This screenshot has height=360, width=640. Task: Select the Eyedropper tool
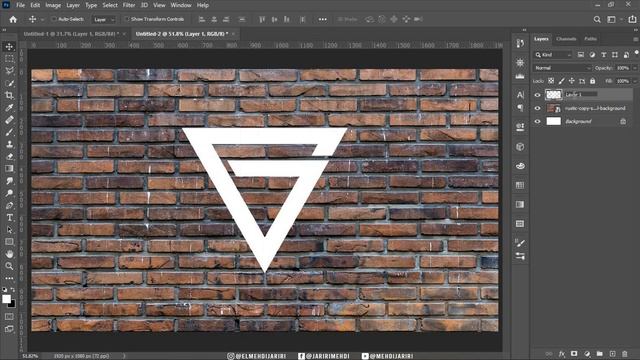click(9, 108)
